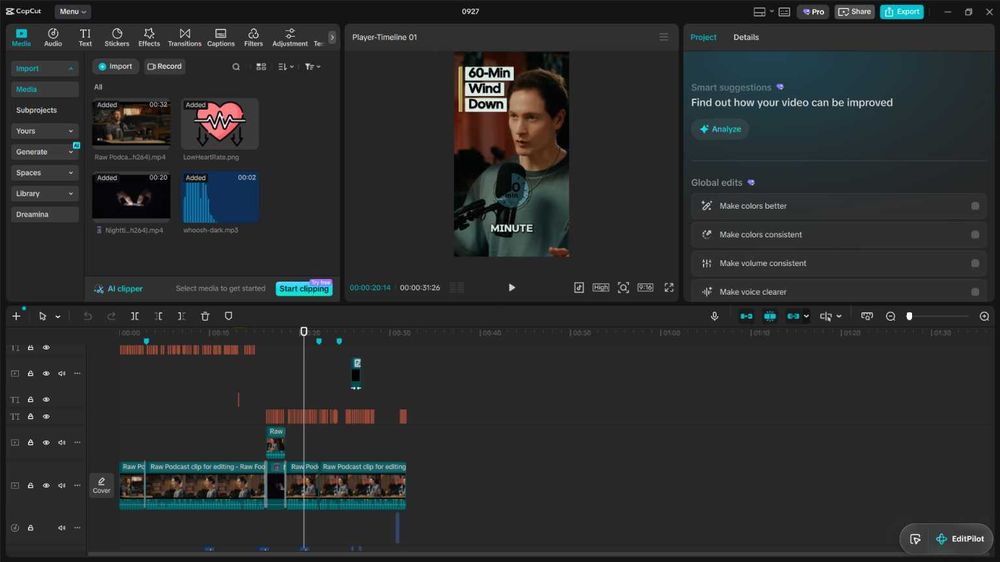Viewport: 1000px width, 562px height.
Task: Open the media filter dropdown
Action: click(312, 66)
